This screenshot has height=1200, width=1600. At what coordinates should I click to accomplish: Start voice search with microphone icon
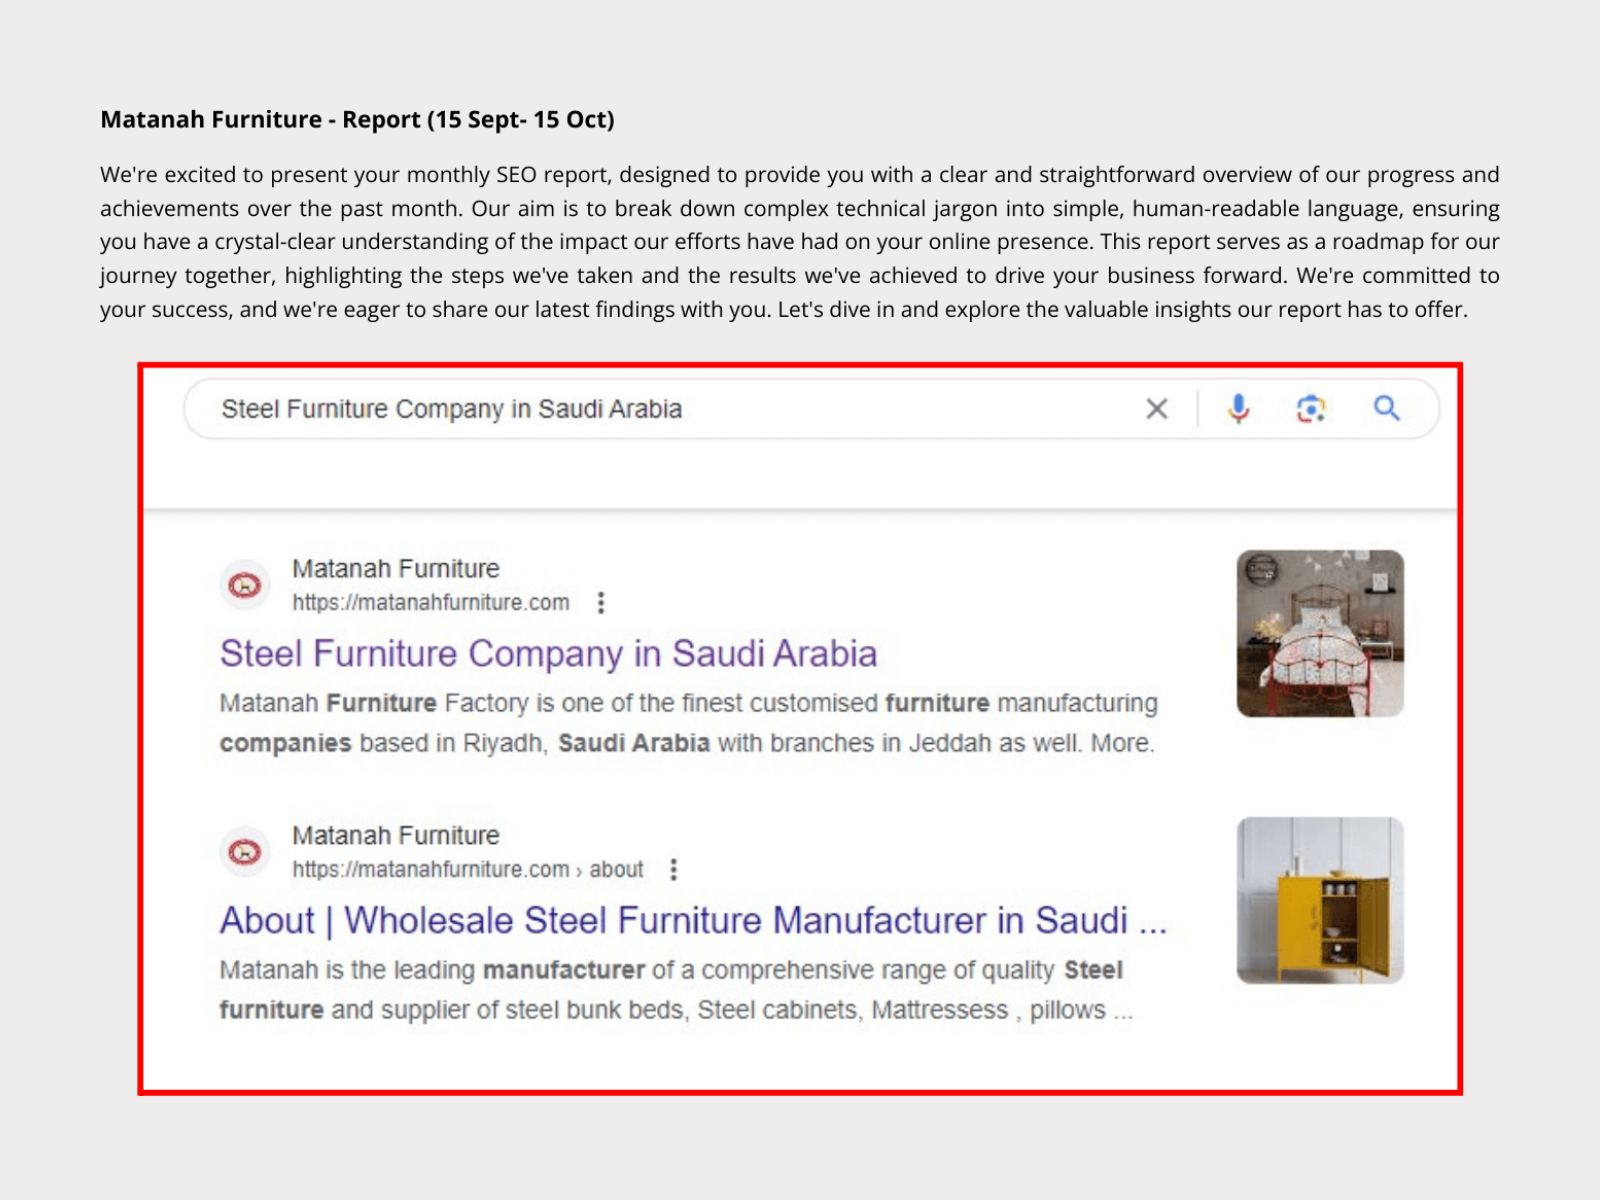click(1238, 408)
